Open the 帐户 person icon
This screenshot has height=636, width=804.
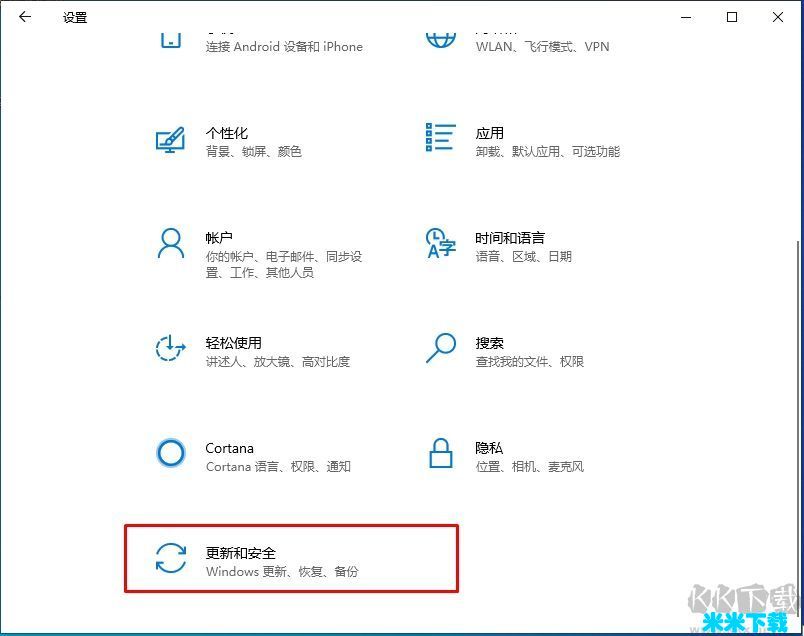click(171, 244)
